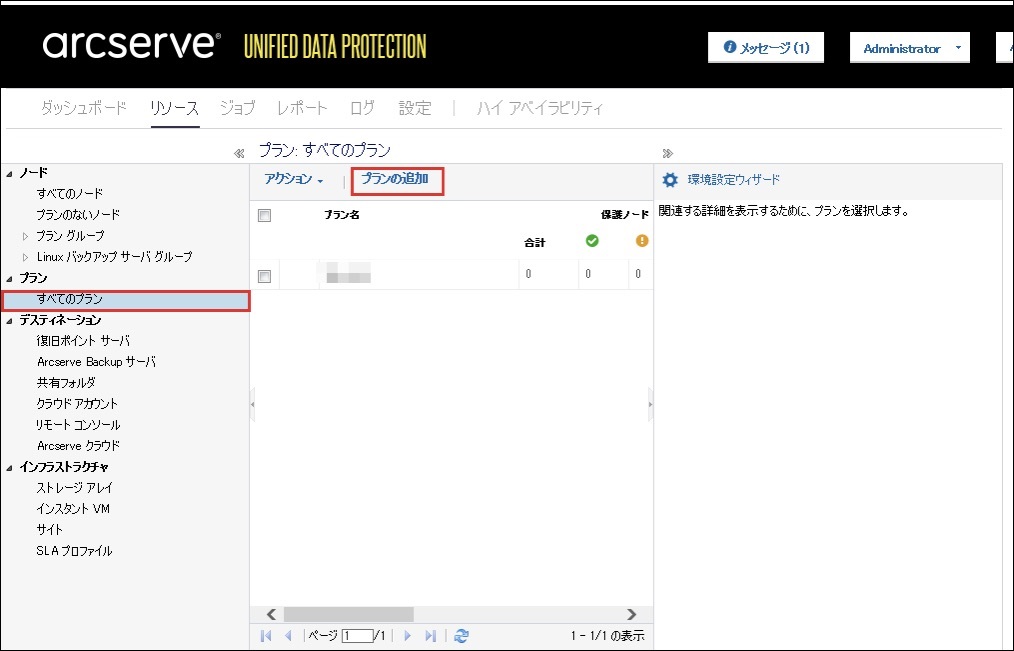Screen dimensions: 1014x651
Task: Select リモート コンソール in the tree
Action: coord(78,425)
